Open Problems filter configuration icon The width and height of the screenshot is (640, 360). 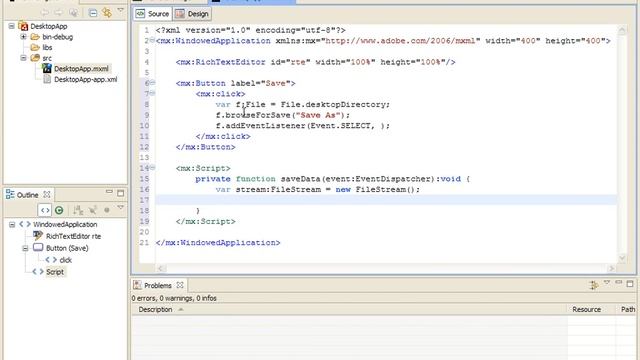pos(593,285)
